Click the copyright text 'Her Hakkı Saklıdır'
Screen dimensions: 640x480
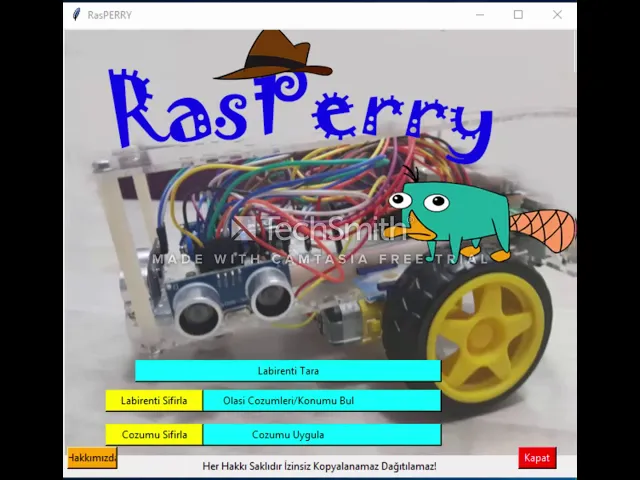[x=242, y=466]
